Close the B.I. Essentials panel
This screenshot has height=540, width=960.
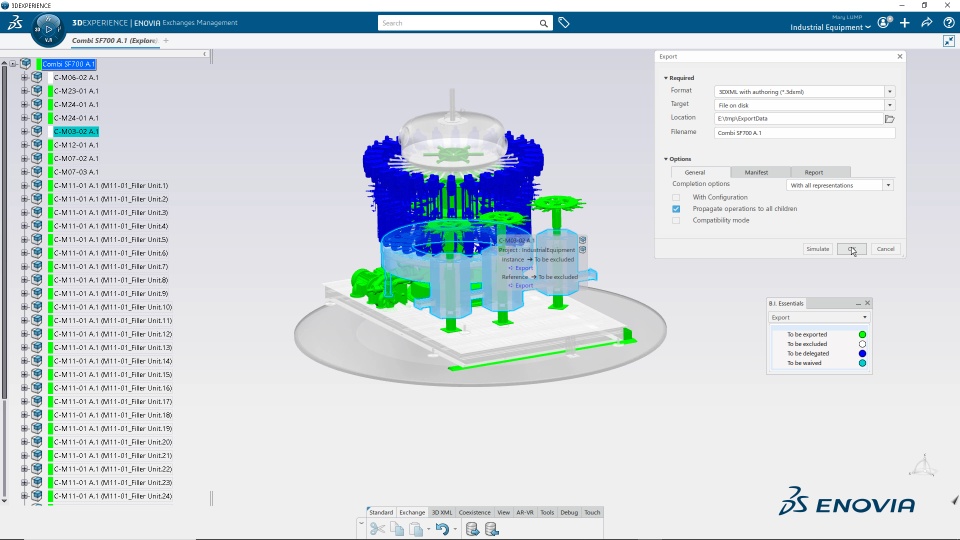coord(867,303)
